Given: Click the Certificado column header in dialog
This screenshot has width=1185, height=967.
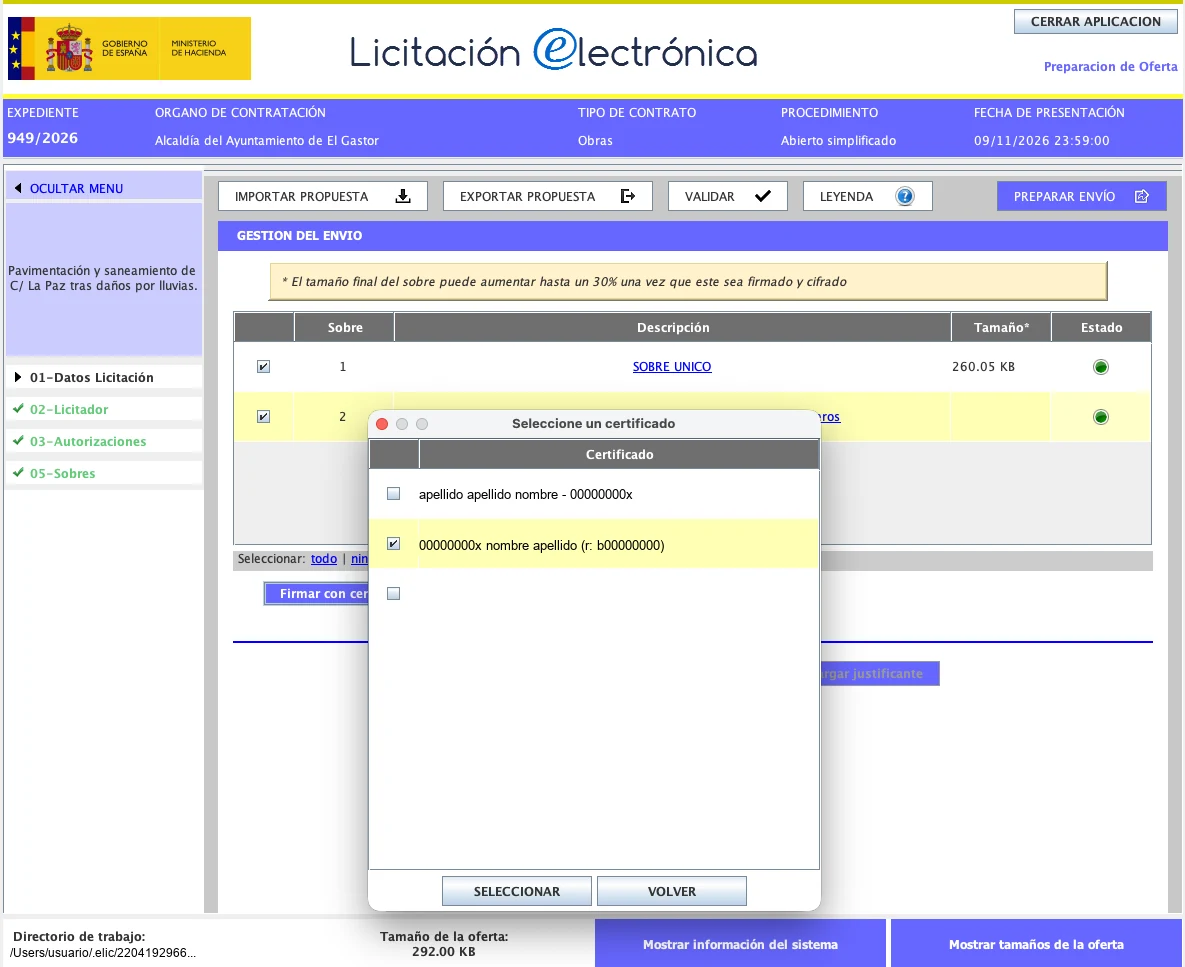Looking at the screenshot, I should 620,454.
